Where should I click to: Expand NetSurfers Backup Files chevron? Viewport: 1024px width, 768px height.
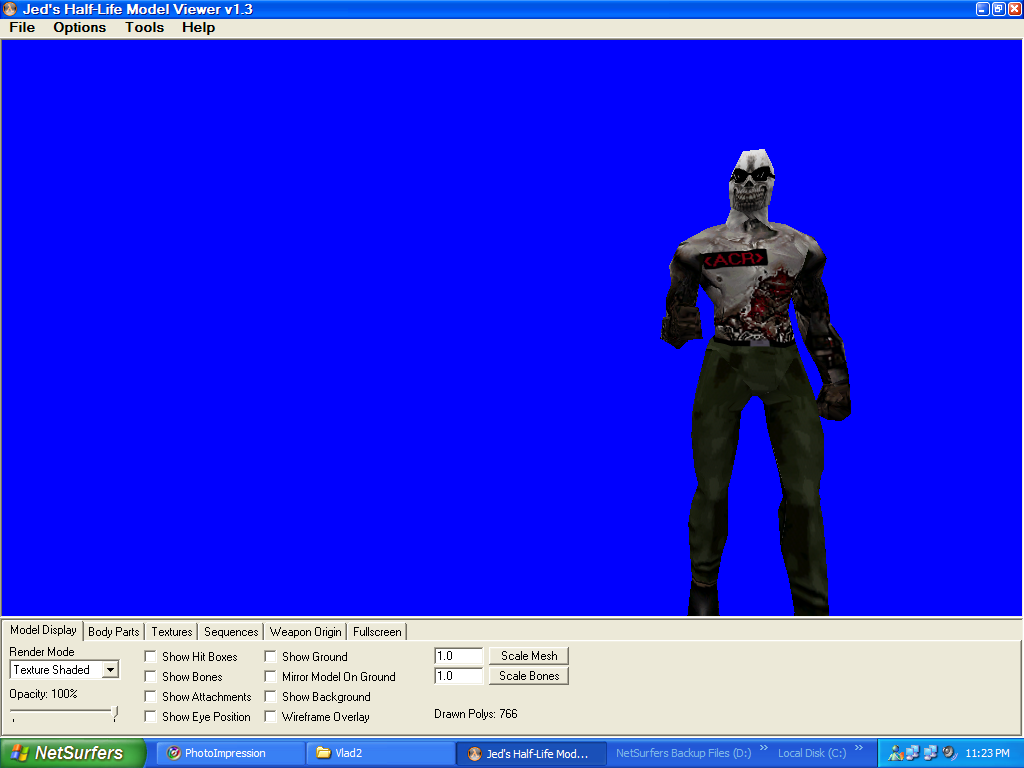[x=763, y=748]
